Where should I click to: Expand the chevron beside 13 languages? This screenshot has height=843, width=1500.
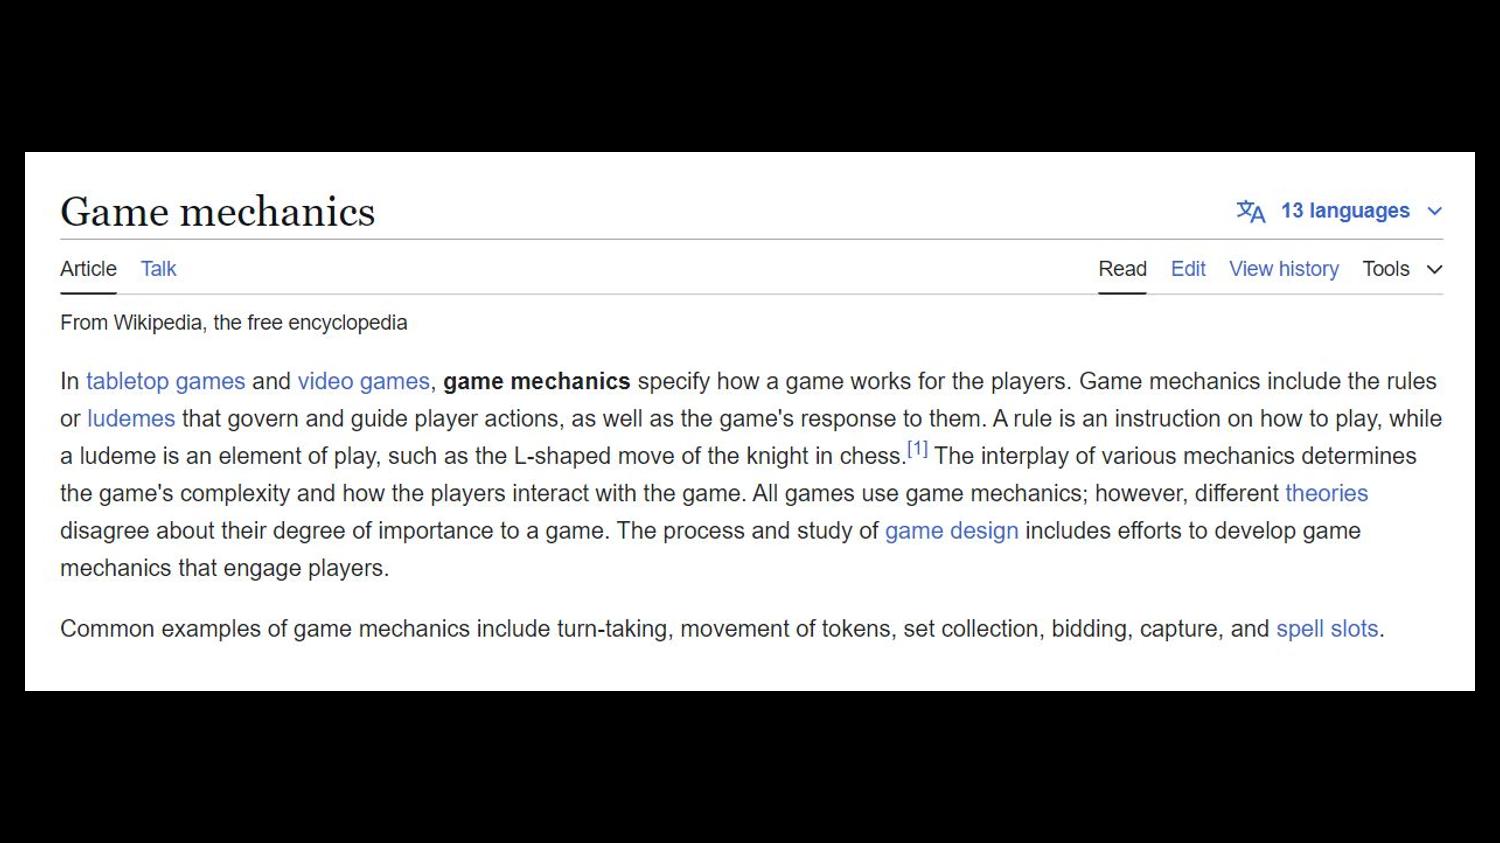(x=1435, y=211)
